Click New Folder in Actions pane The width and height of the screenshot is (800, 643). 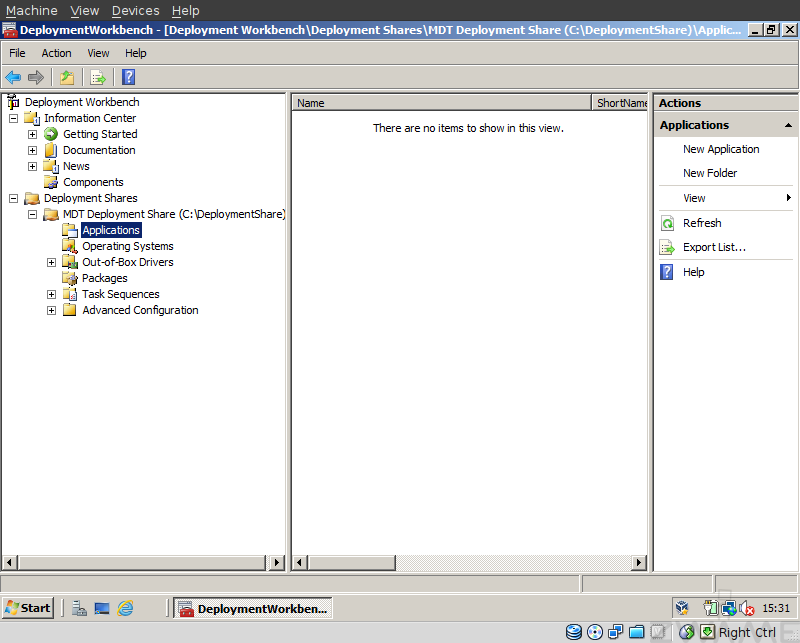tap(710, 173)
